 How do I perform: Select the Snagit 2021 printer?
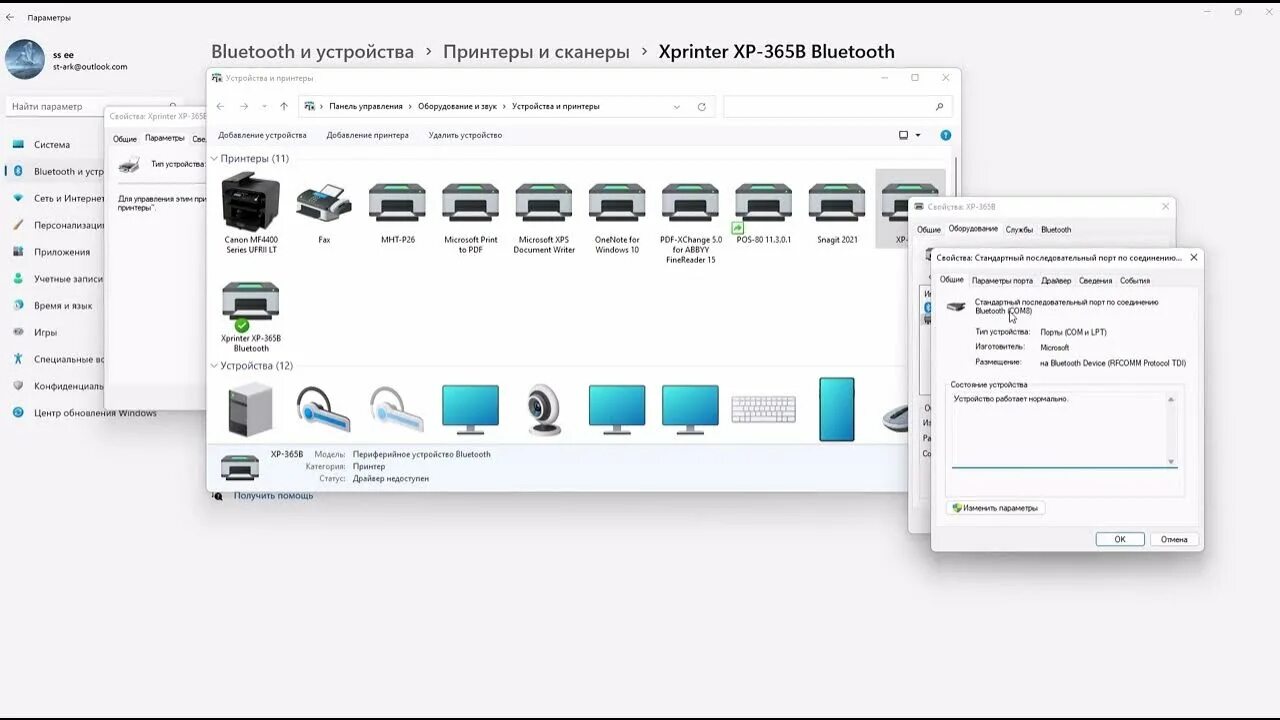[x=837, y=214]
